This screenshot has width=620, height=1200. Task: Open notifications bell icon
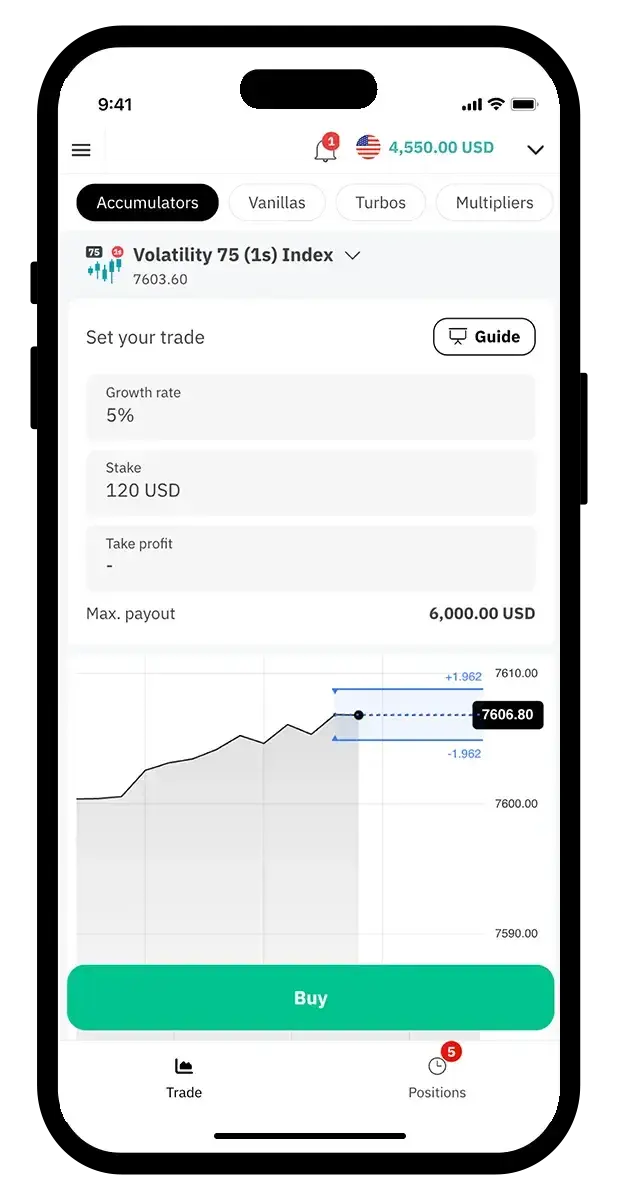[324, 151]
